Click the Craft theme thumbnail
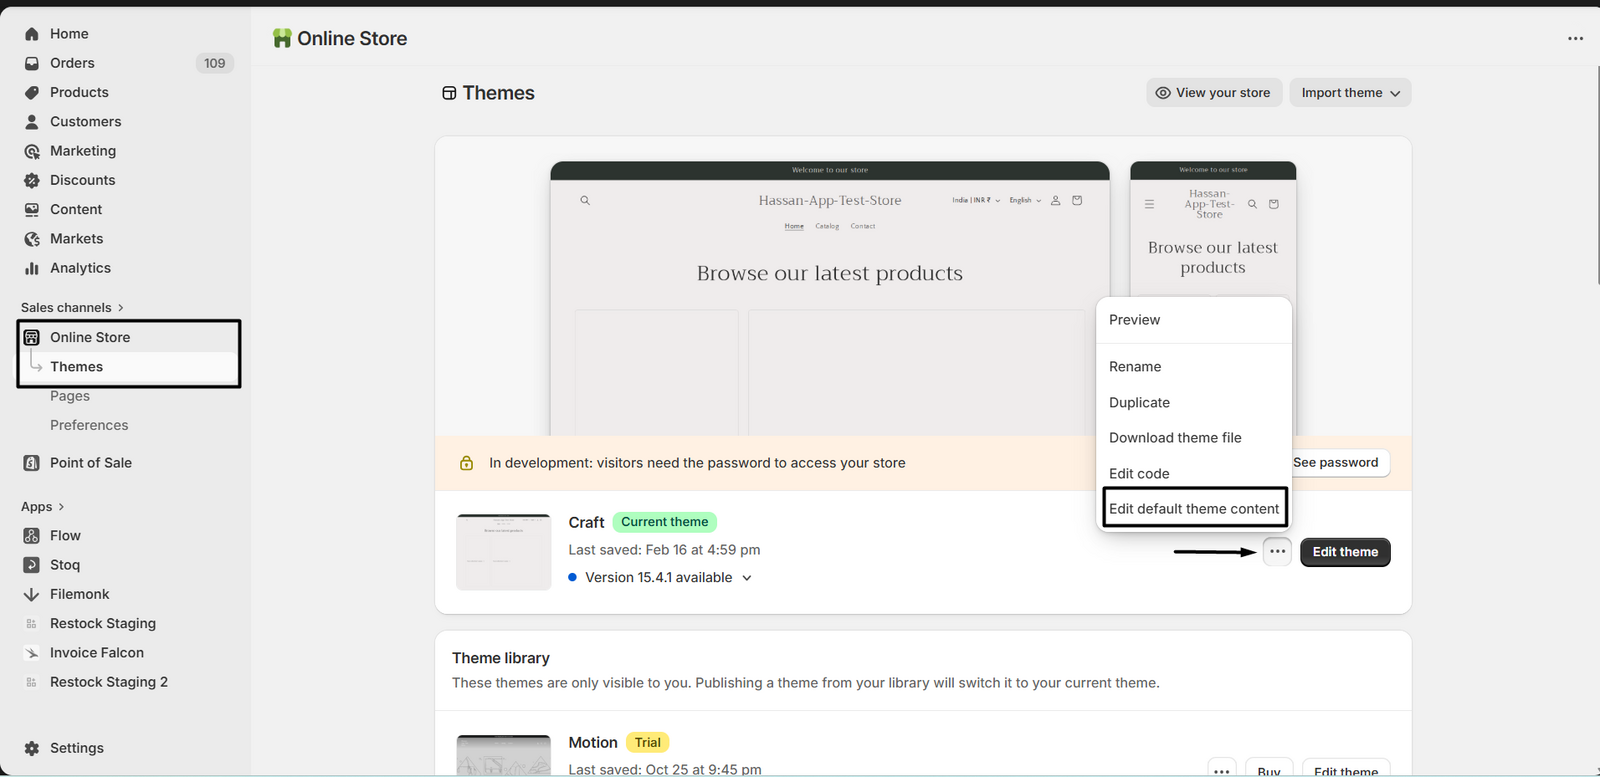The width and height of the screenshot is (1600, 777). (504, 552)
